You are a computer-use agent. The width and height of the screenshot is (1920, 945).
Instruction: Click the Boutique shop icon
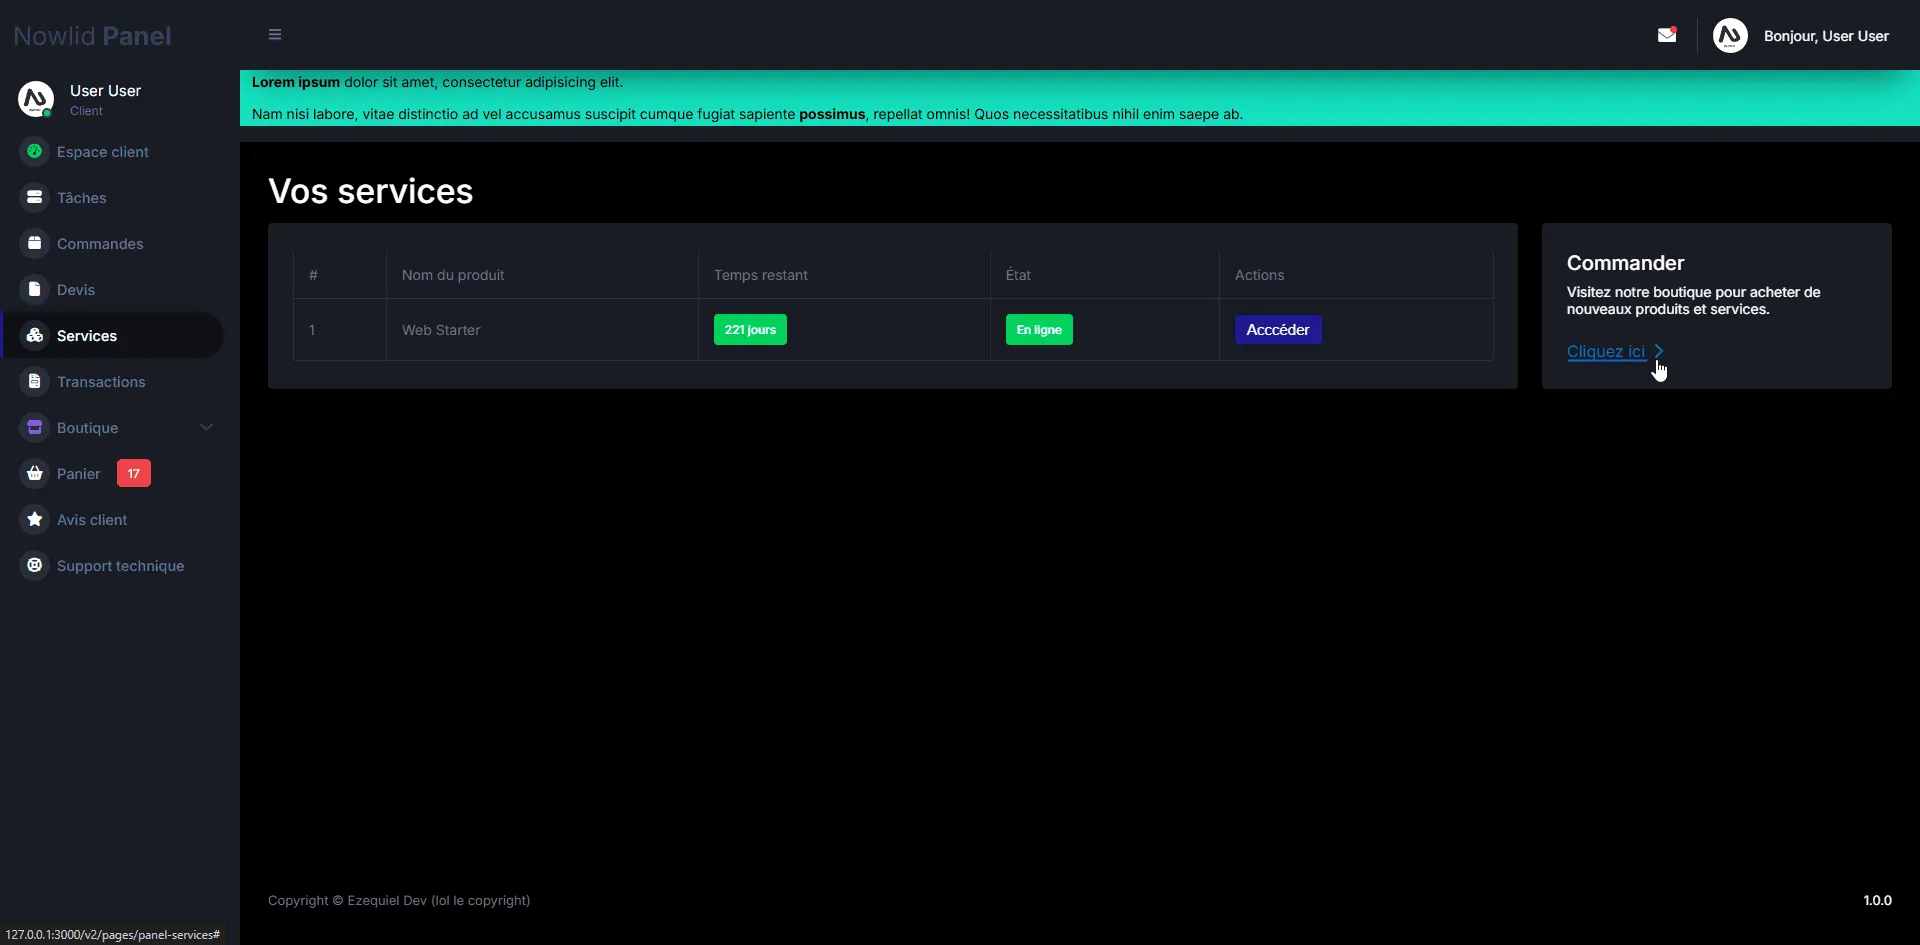click(35, 428)
